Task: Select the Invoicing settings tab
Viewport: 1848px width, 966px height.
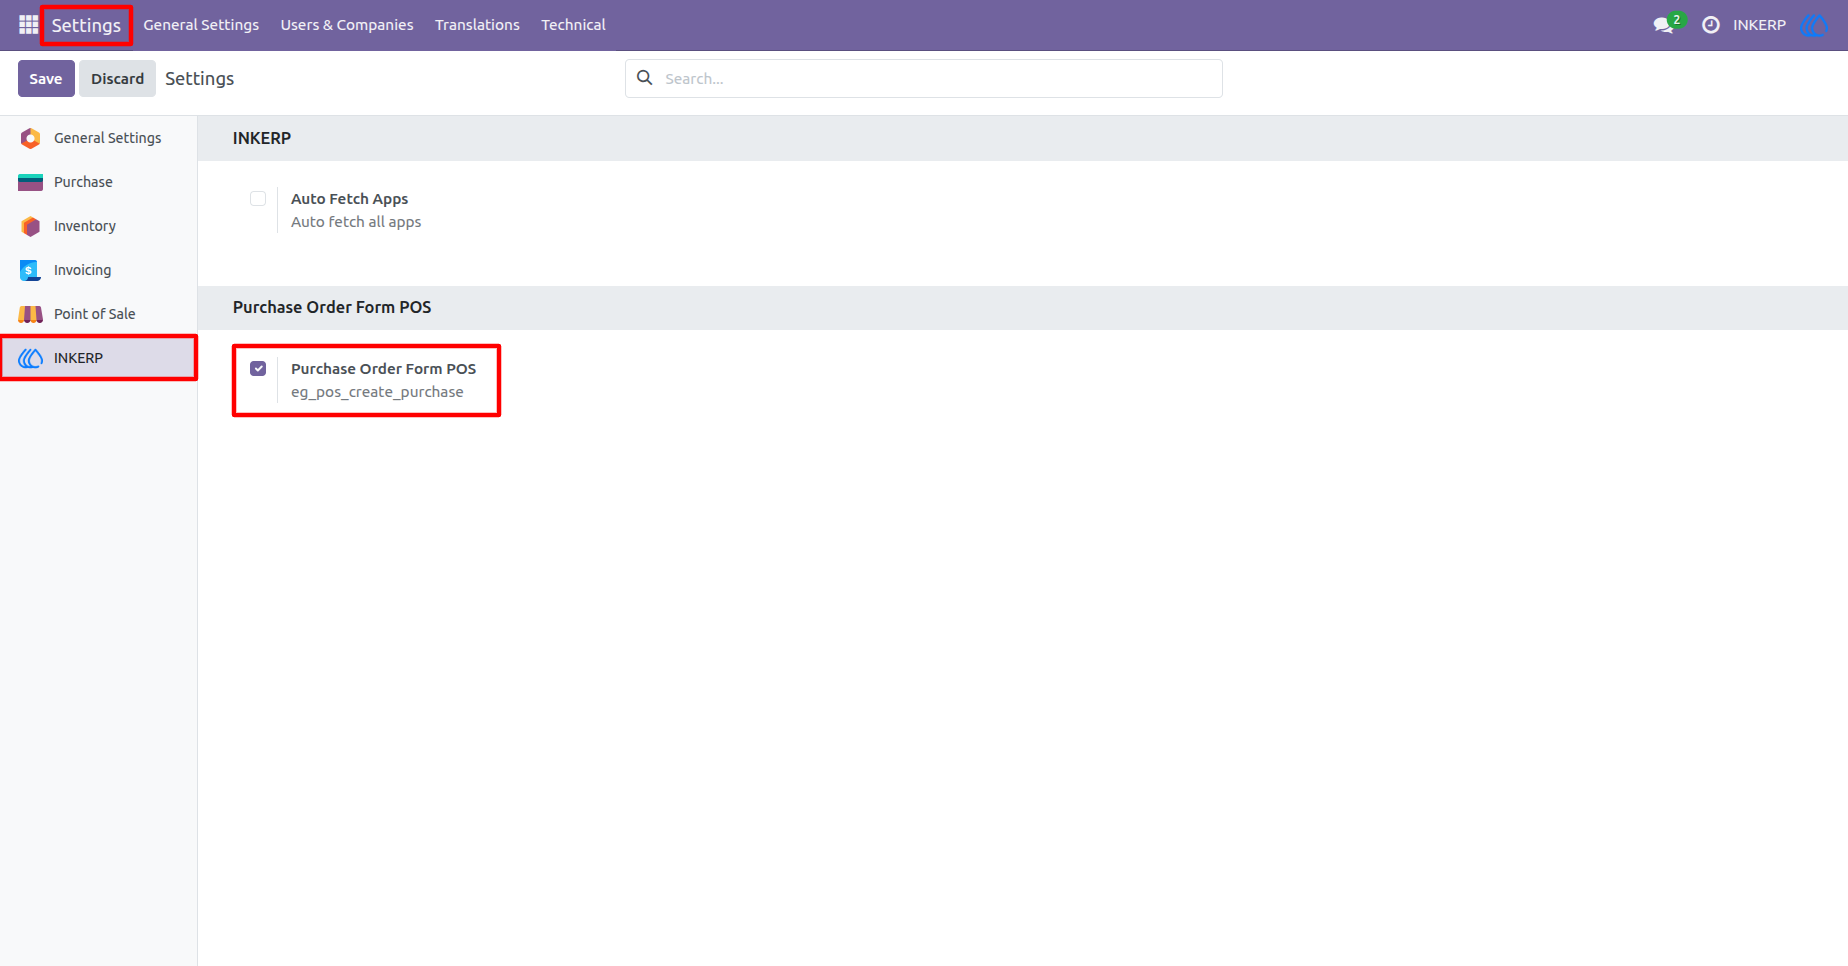Action: [99, 270]
